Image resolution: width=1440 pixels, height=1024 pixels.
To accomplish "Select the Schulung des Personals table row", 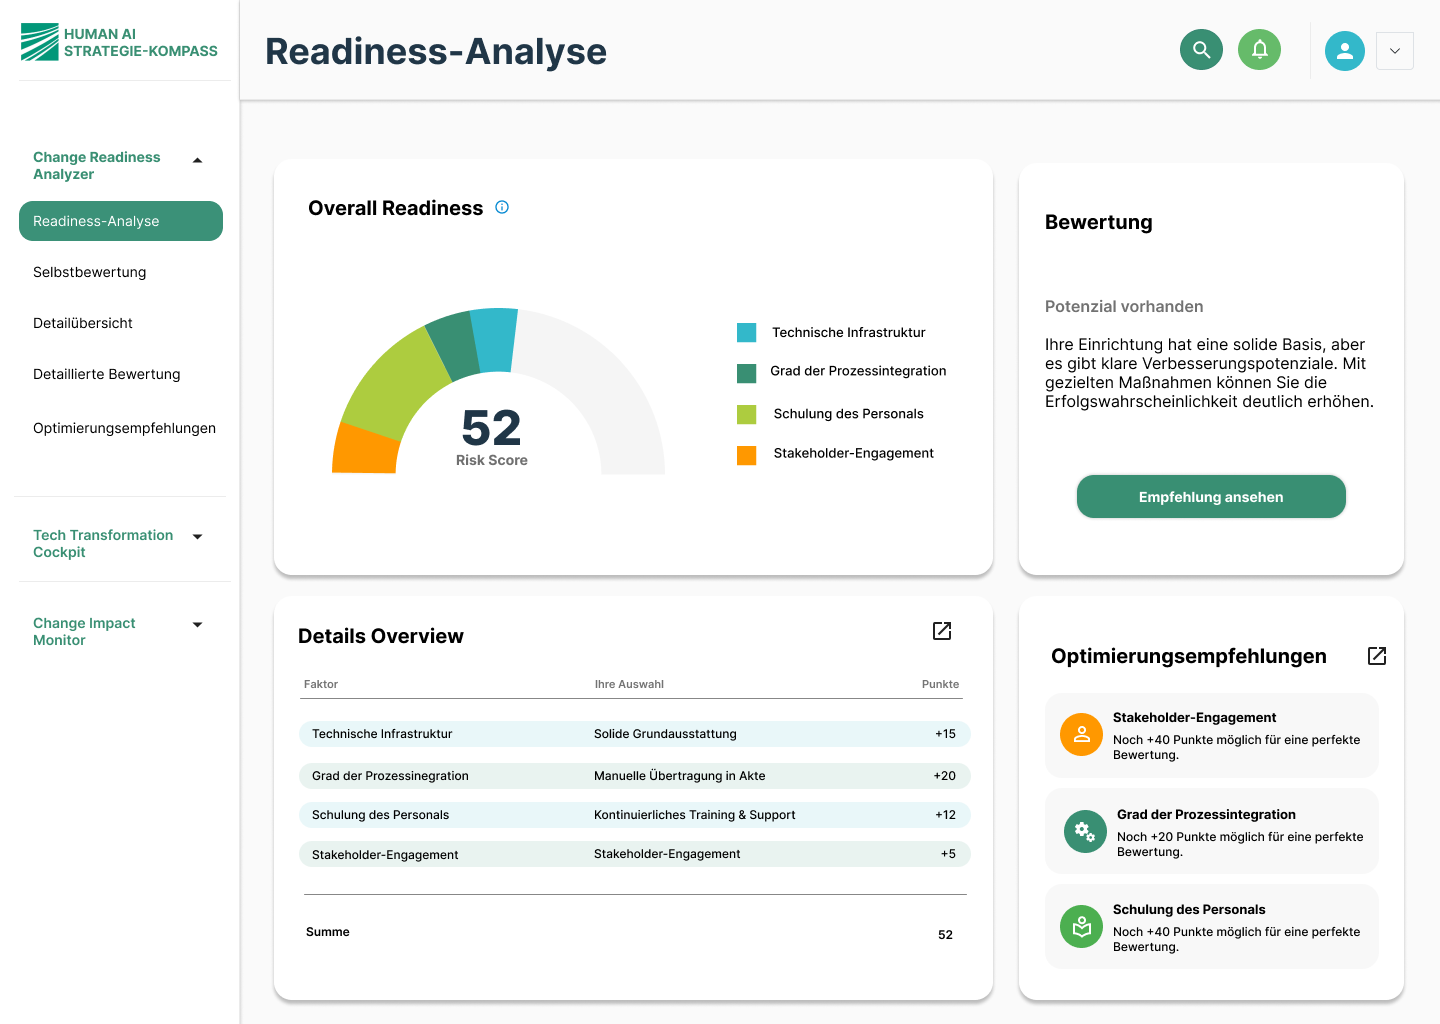I will 634,815.
